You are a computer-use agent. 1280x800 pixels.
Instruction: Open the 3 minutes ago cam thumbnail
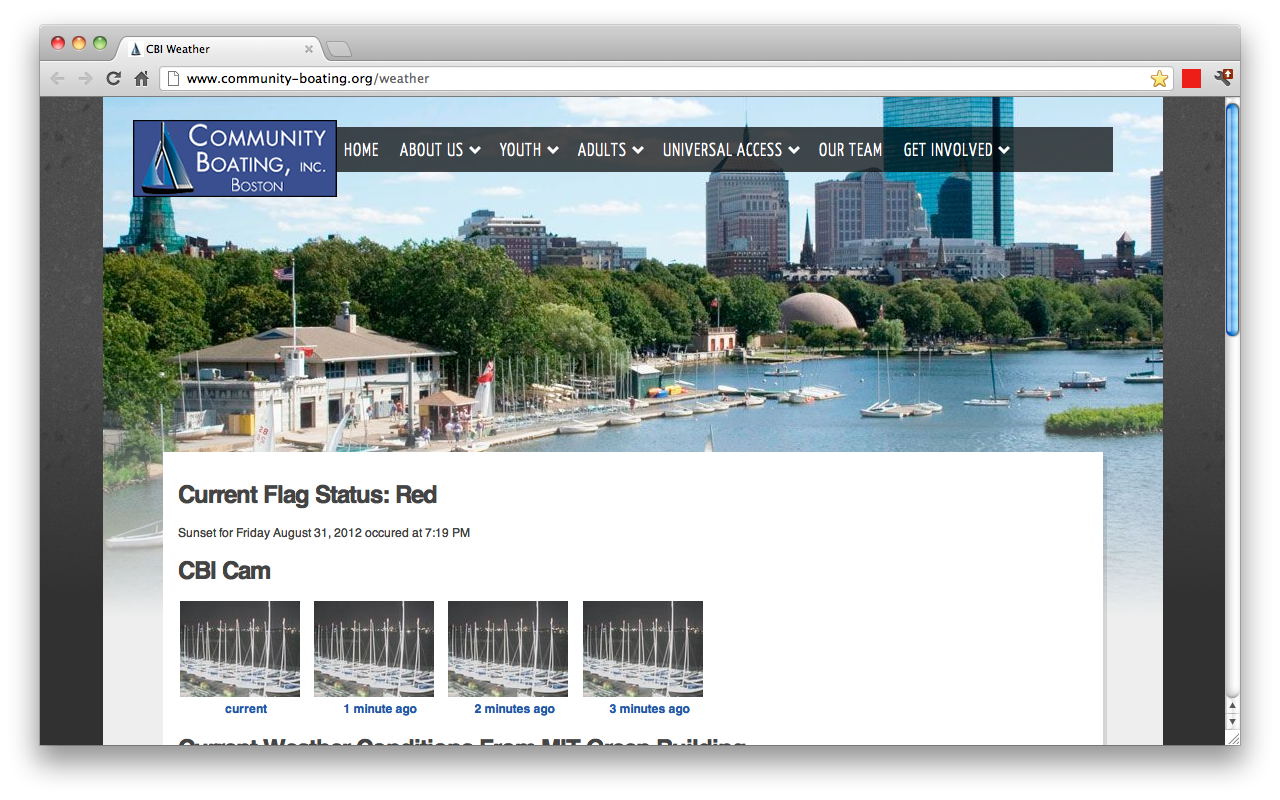click(x=643, y=649)
